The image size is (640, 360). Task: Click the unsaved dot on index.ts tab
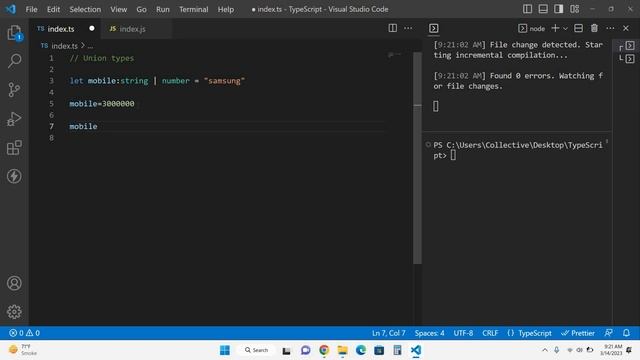92,28
